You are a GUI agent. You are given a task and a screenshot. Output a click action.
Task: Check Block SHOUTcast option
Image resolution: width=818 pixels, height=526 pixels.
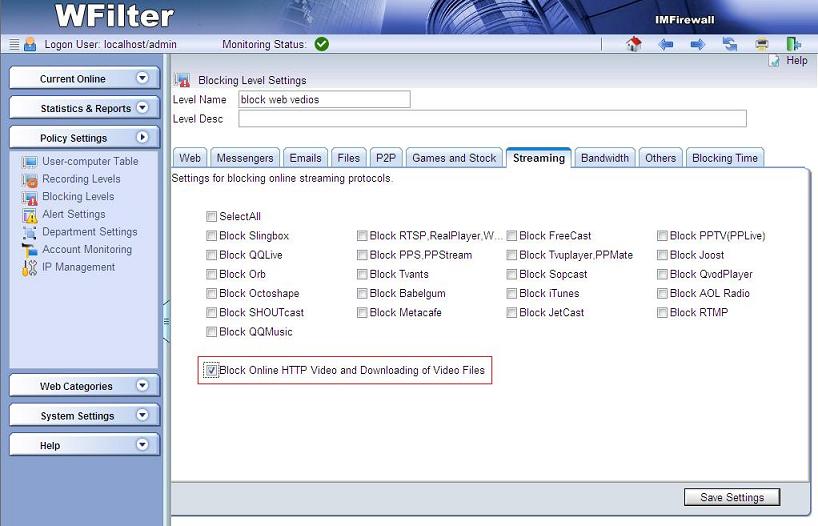tap(211, 313)
